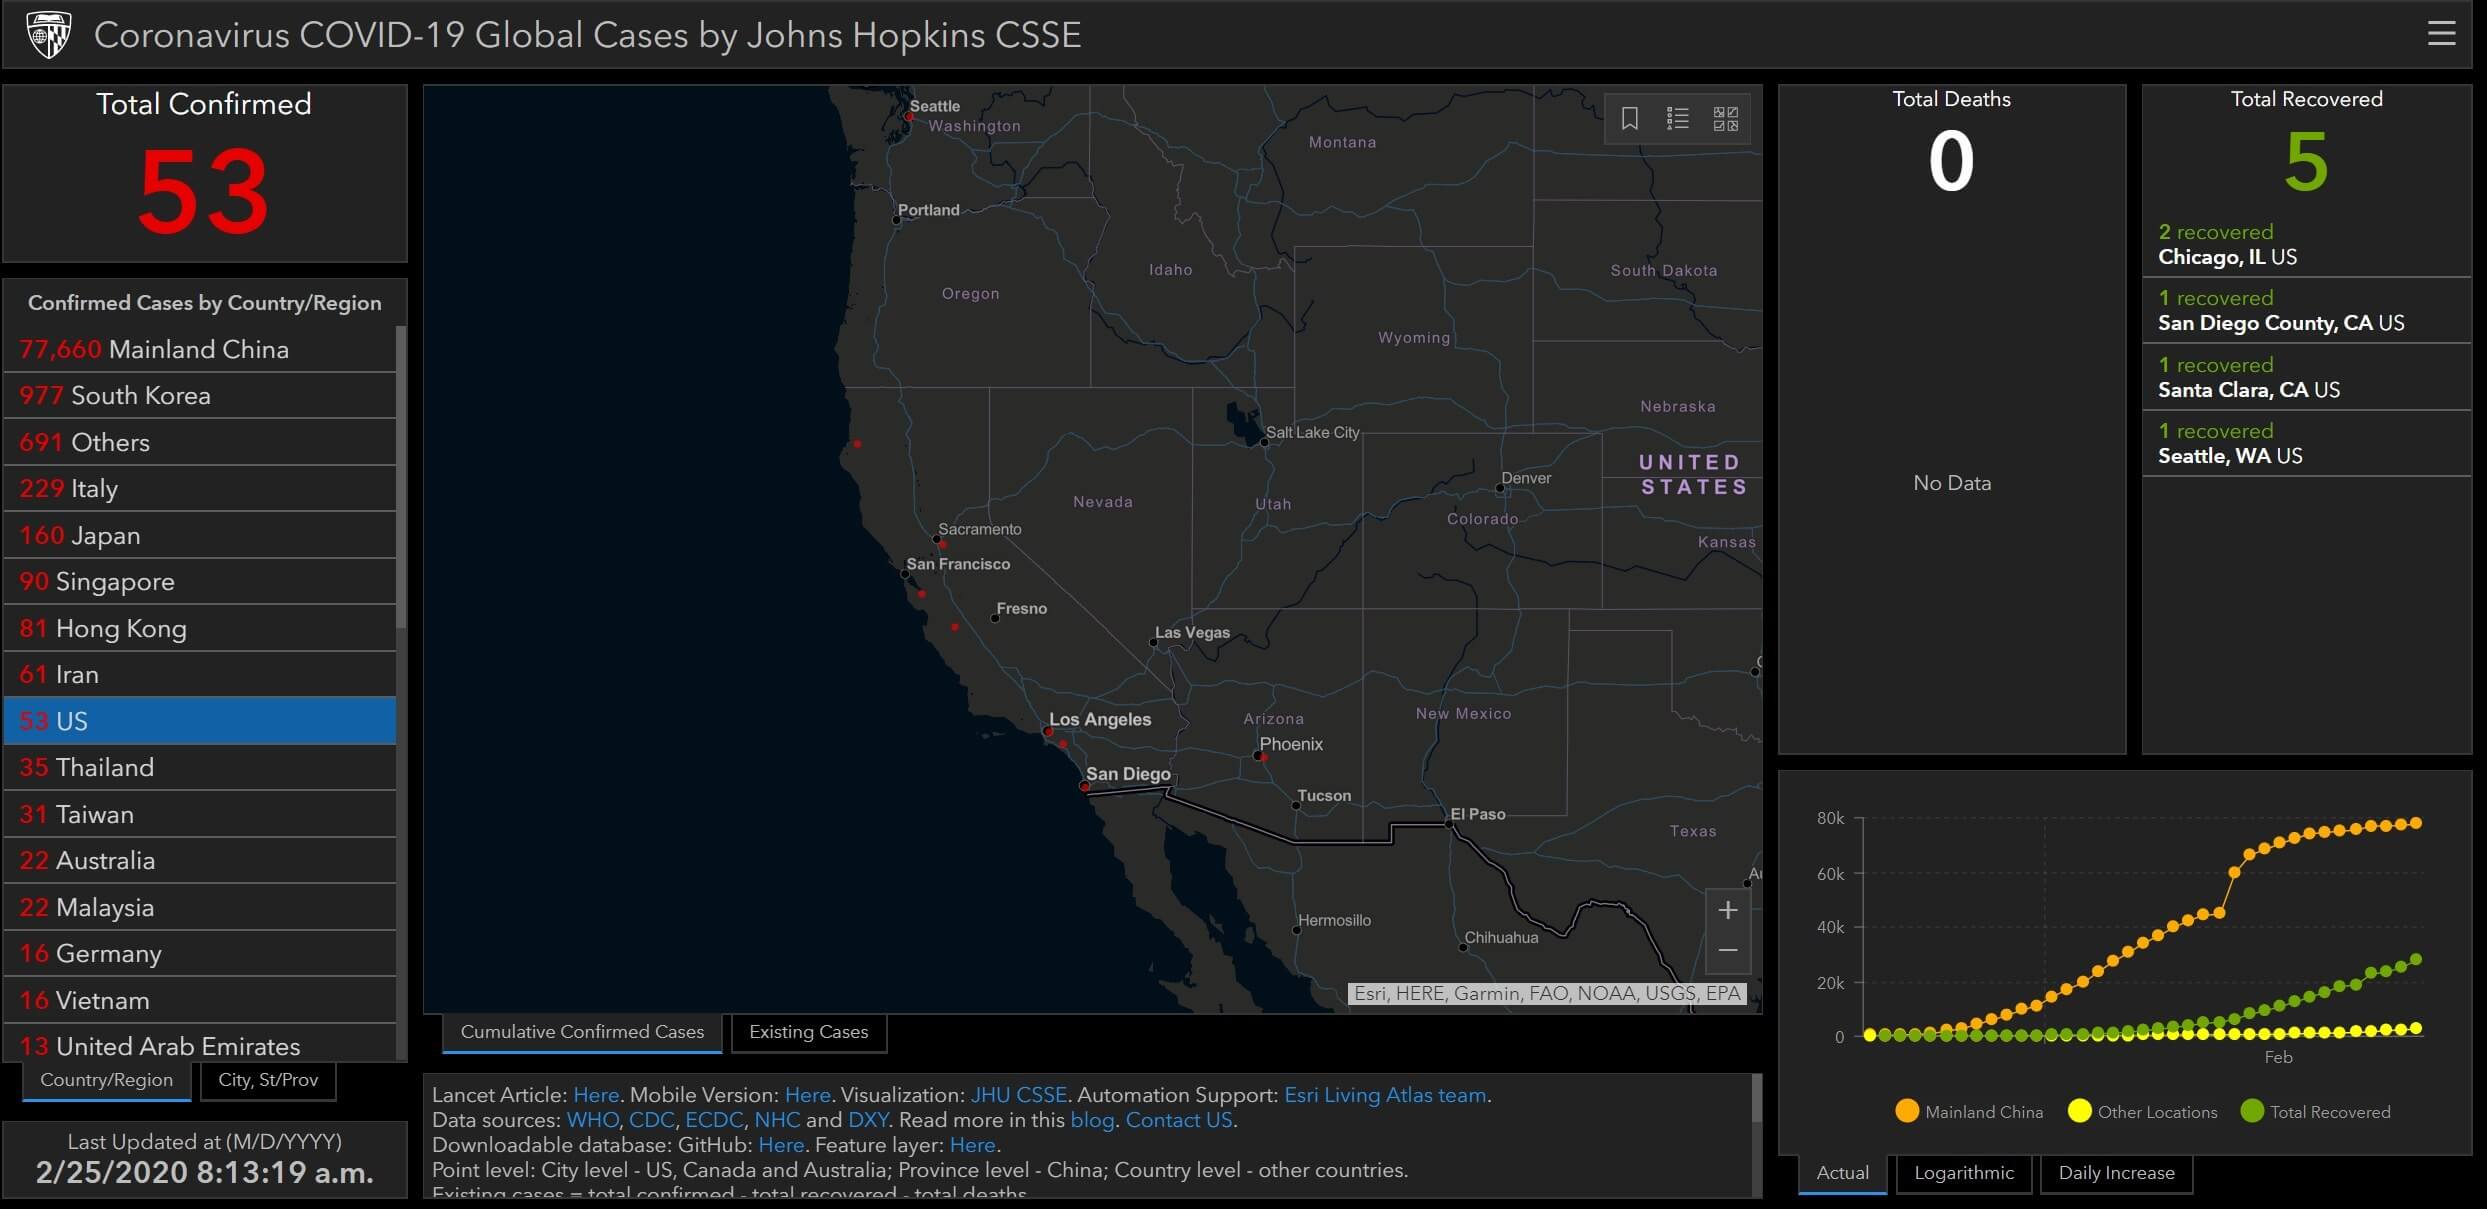Image resolution: width=2487 pixels, height=1209 pixels.
Task: Switch to City, St/Prov list tab
Action: (x=268, y=1080)
